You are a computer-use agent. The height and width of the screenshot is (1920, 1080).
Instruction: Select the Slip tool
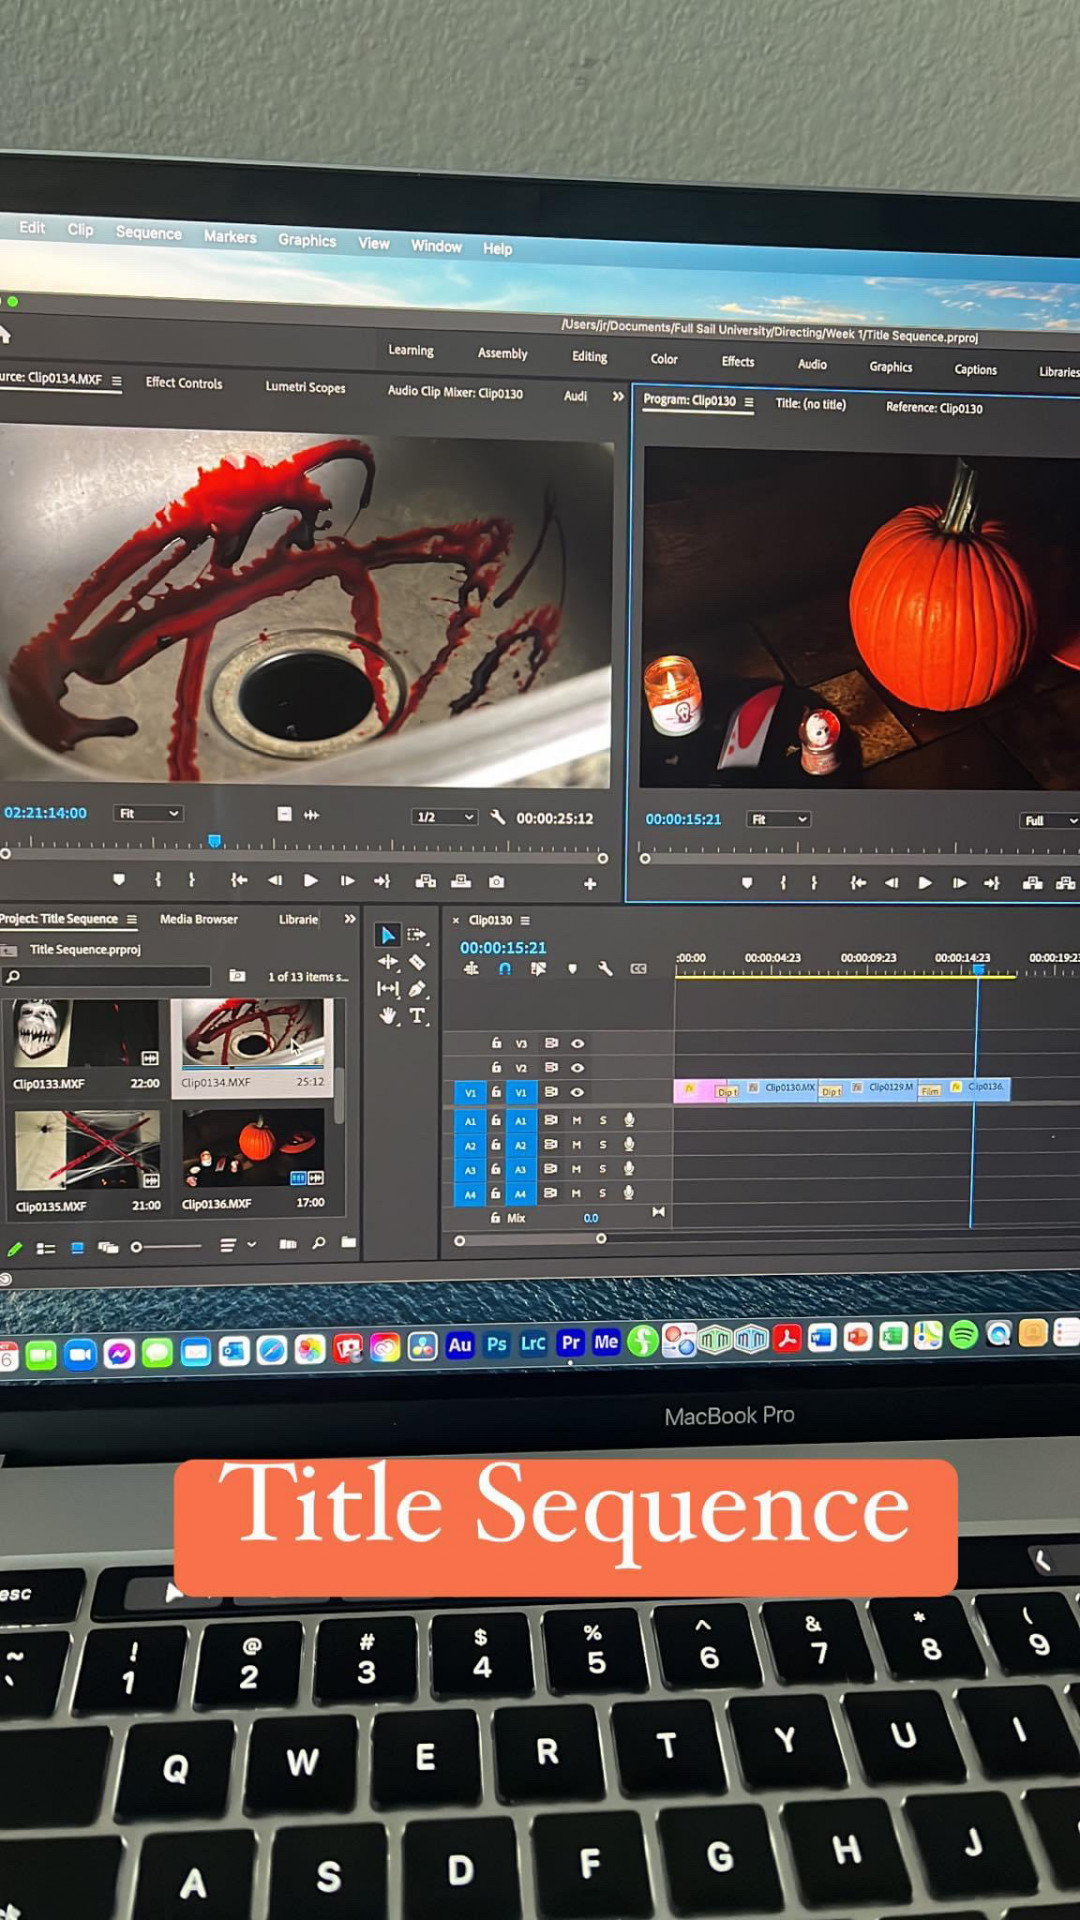[x=387, y=989]
